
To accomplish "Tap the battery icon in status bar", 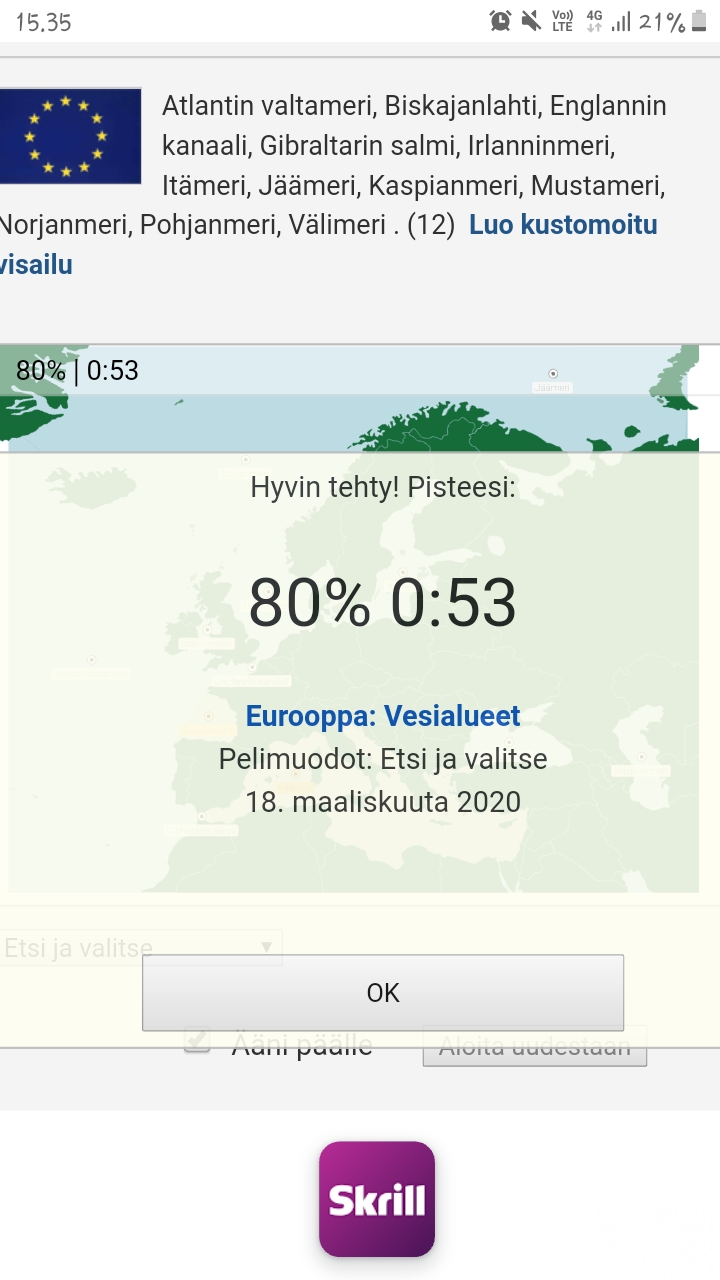I will pos(700,21).
